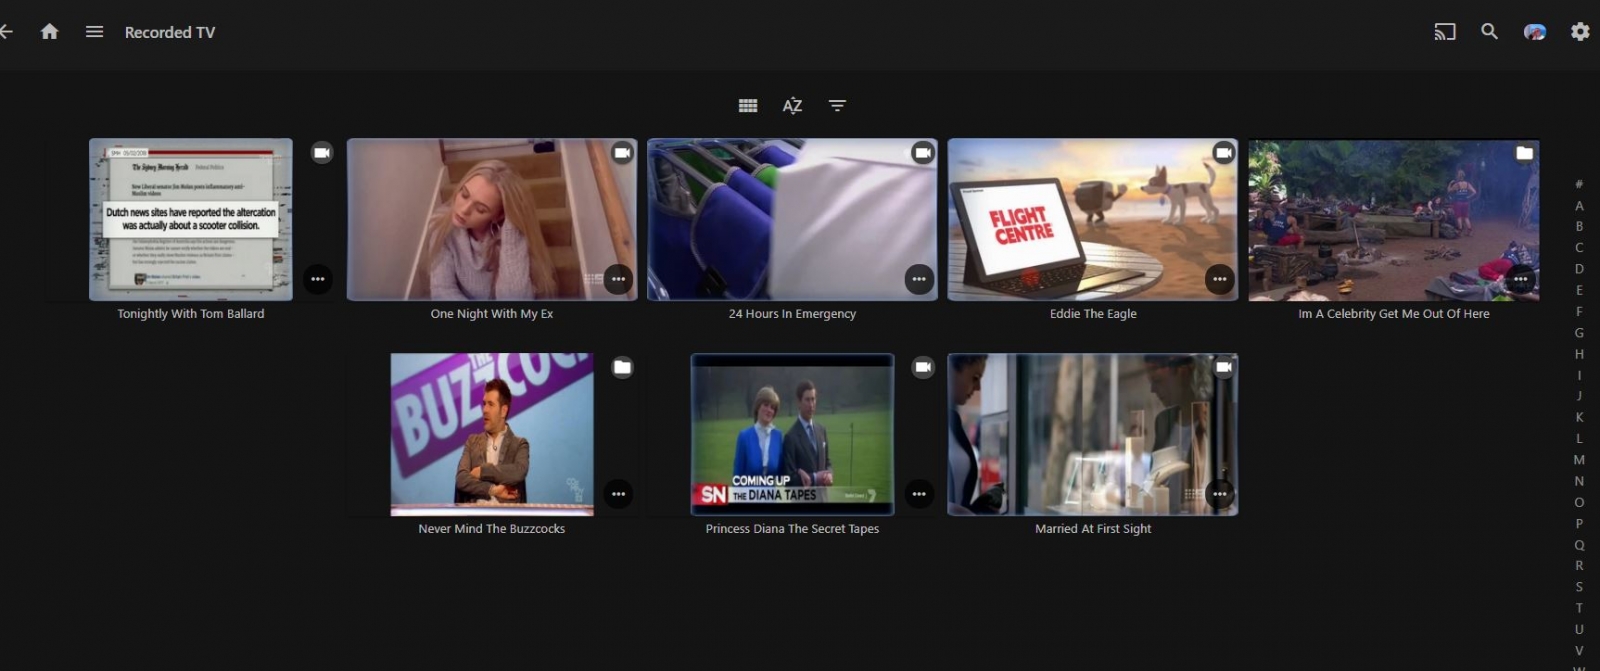Image resolution: width=1600 pixels, height=671 pixels.
Task: Open more options for Never Mind The Buzzcocks
Action: coord(618,494)
